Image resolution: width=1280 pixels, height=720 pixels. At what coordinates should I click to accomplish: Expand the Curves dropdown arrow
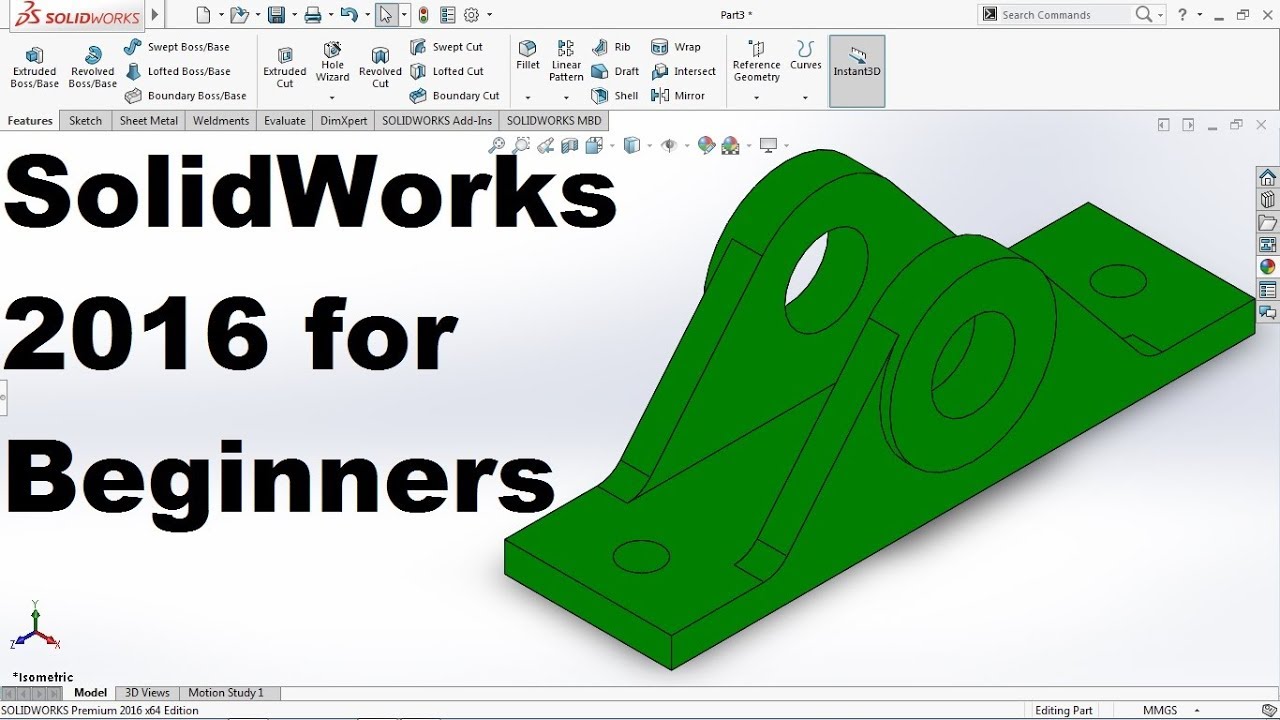tap(805, 98)
